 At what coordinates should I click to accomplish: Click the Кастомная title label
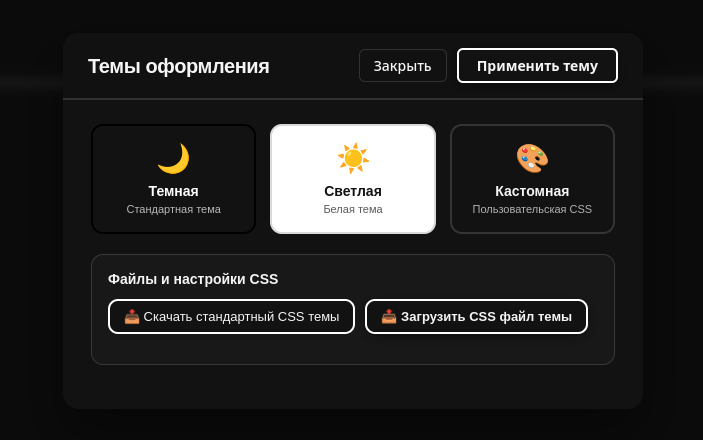(532, 191)
